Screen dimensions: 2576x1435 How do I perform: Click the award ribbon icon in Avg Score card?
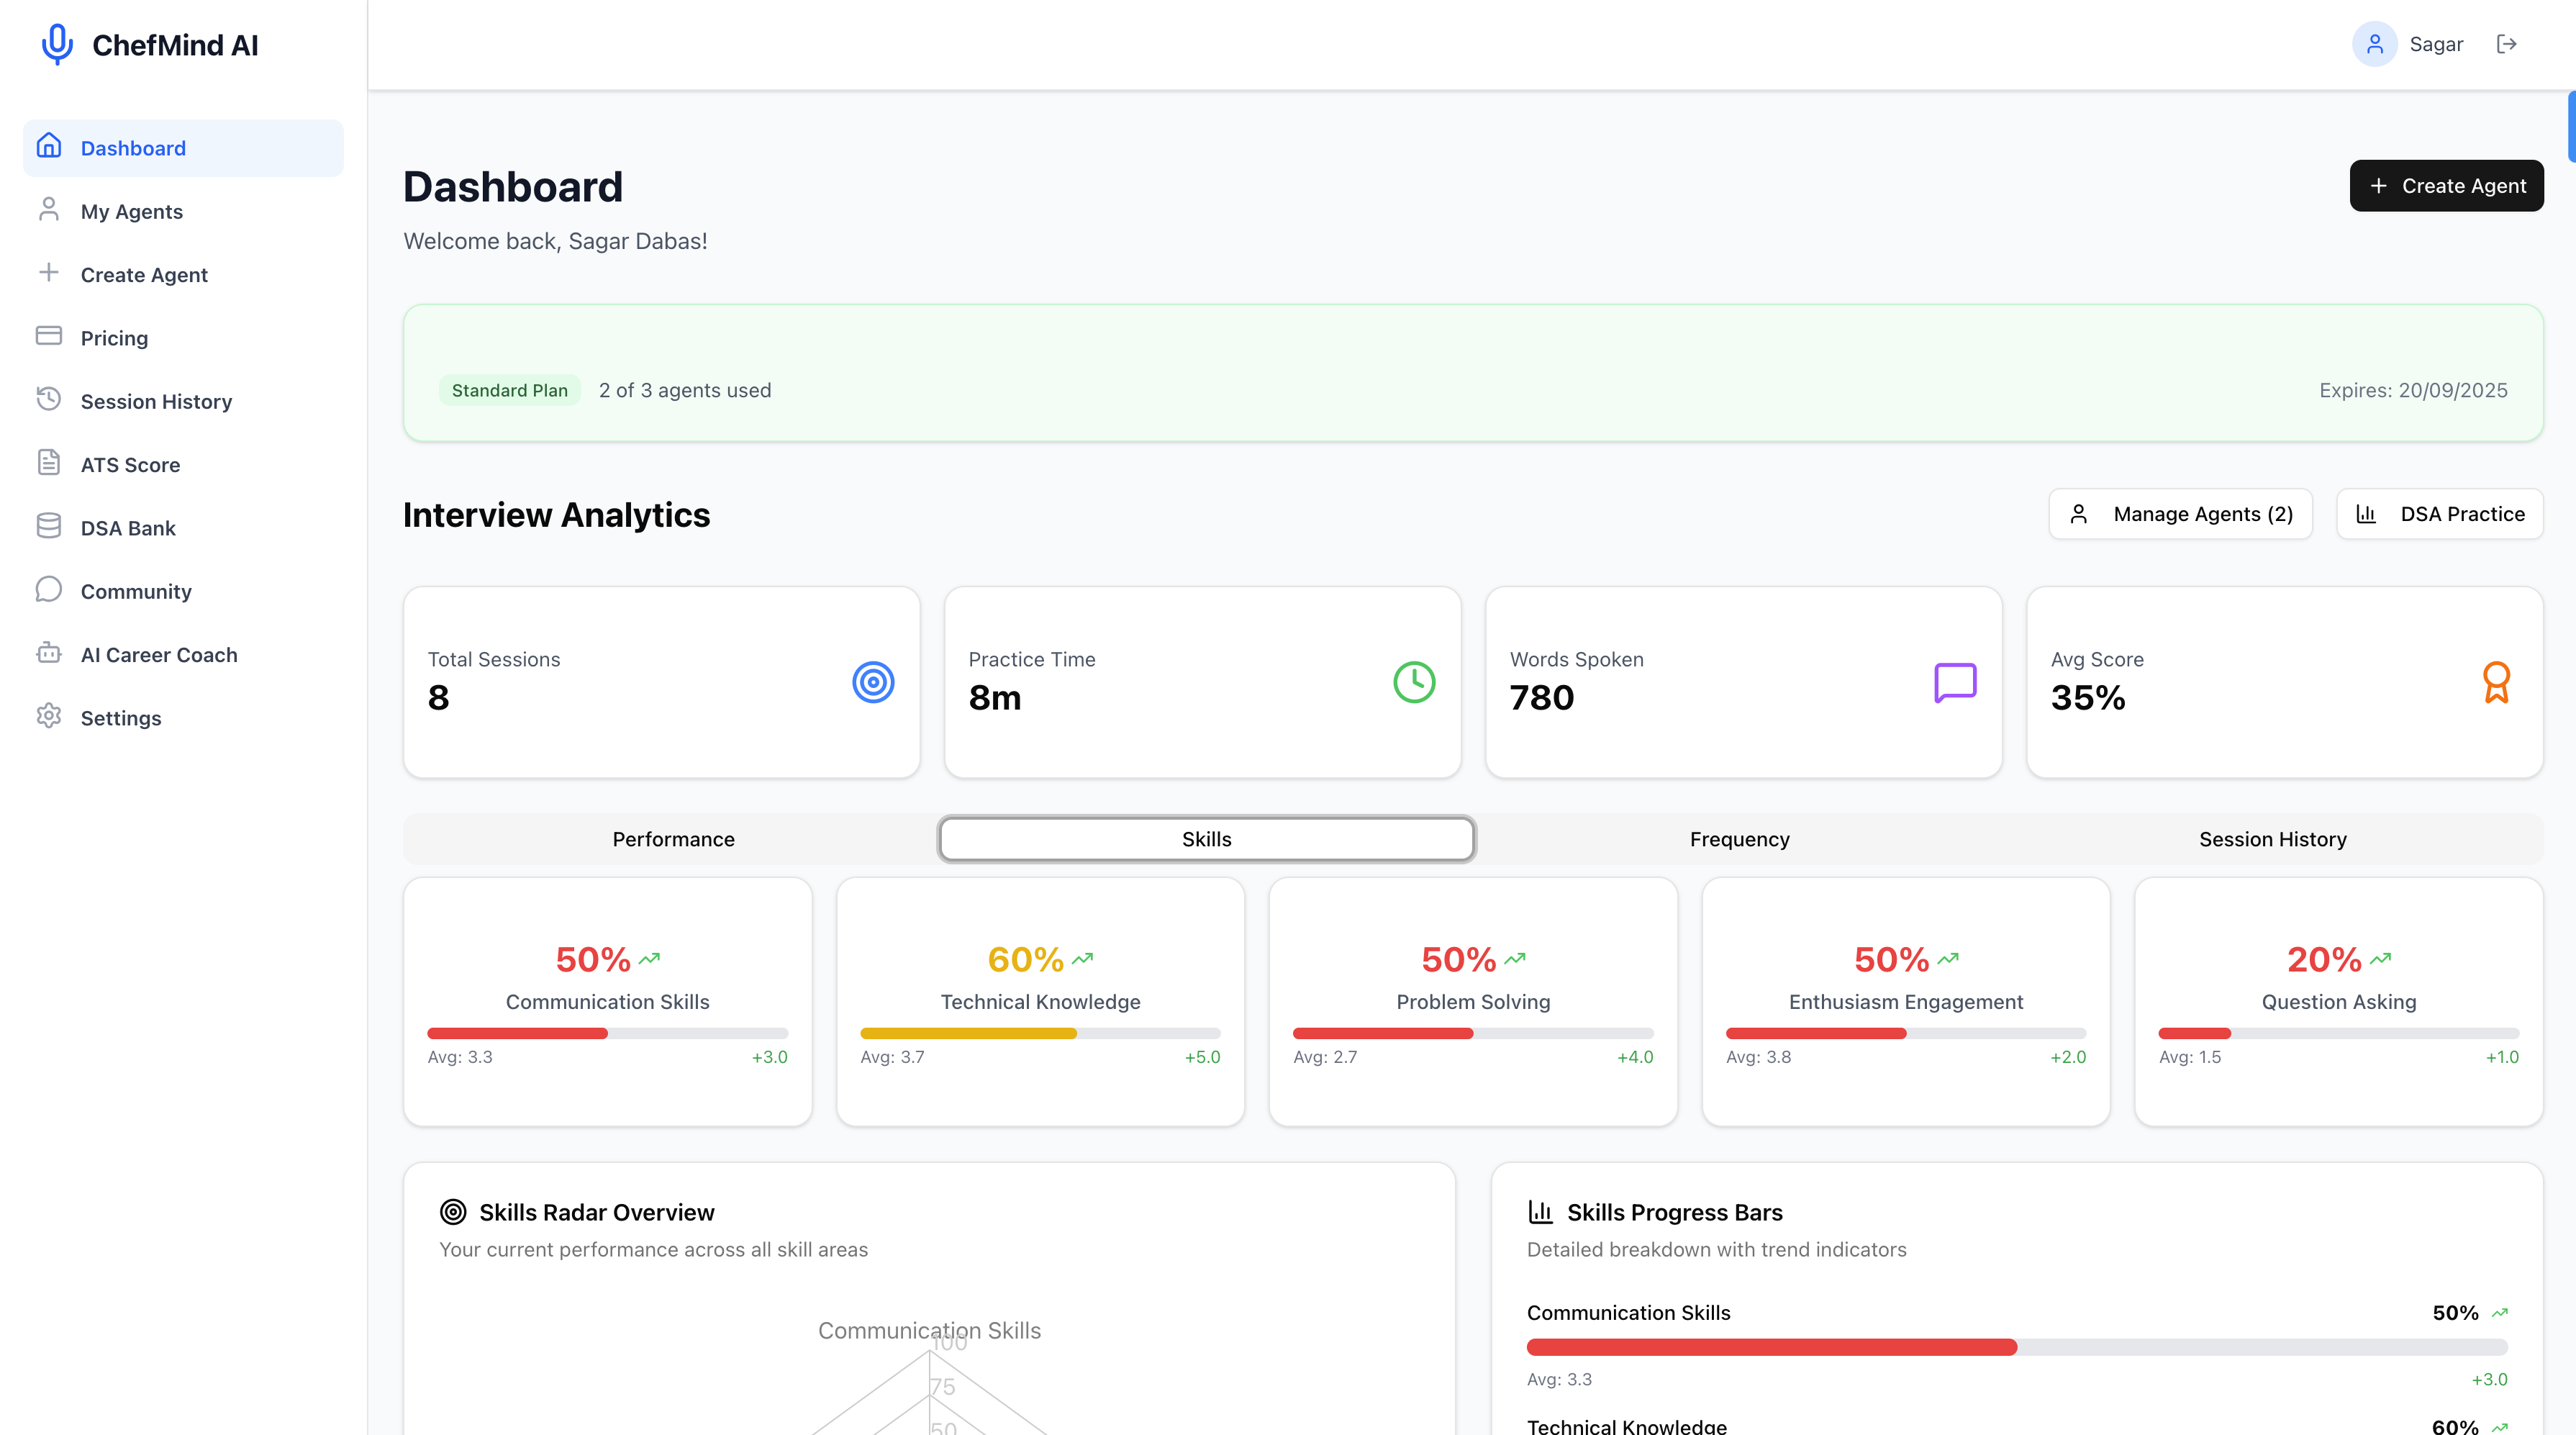(x=2496, y=682)
